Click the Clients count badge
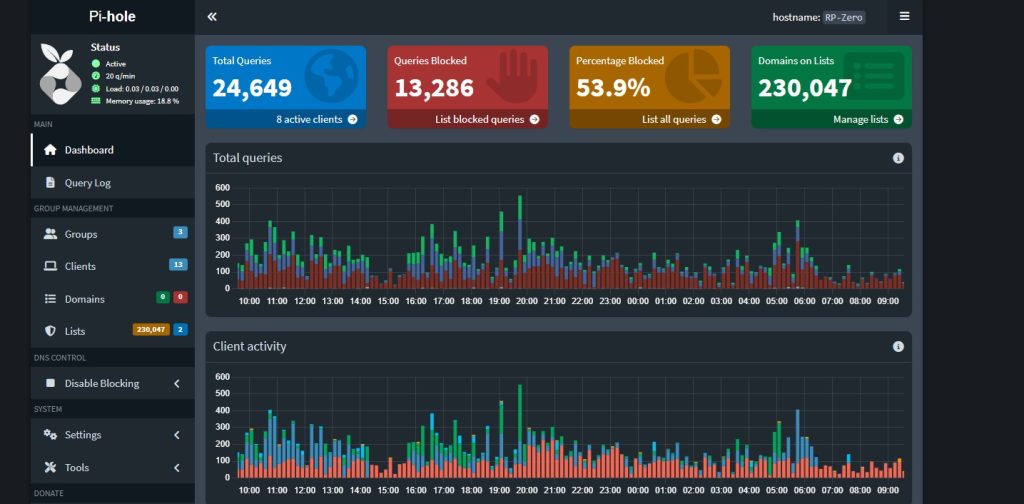Viewport: 1024px width, 504px height. (x=178, y=265)
